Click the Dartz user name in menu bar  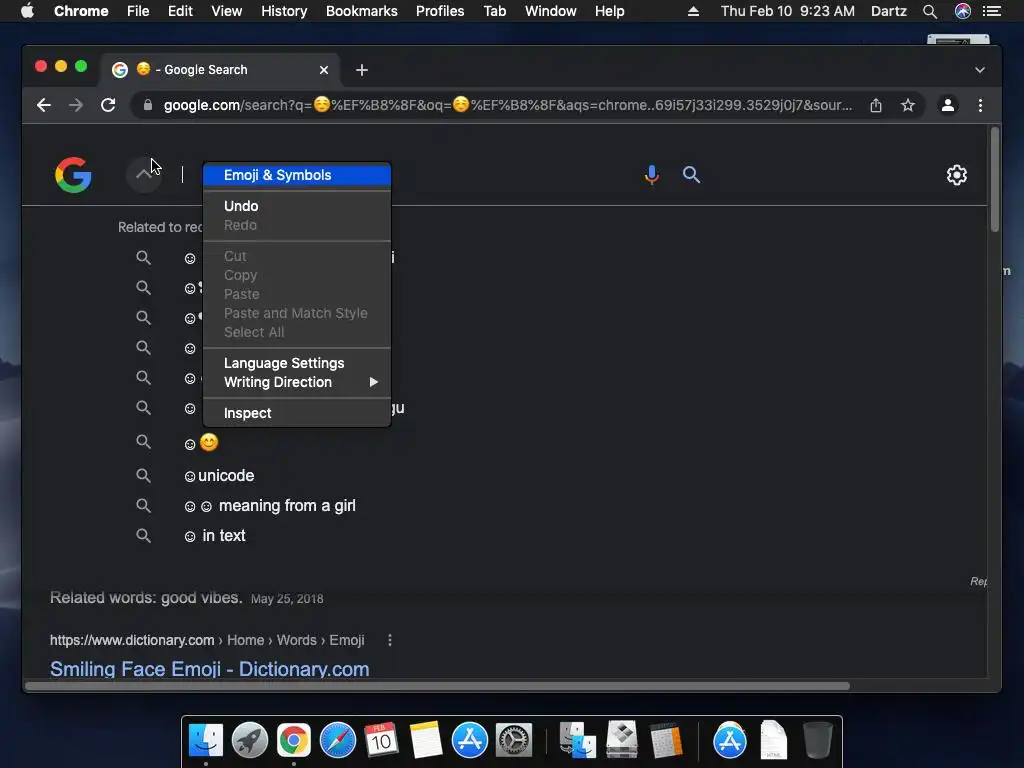[x=889, y=11]
